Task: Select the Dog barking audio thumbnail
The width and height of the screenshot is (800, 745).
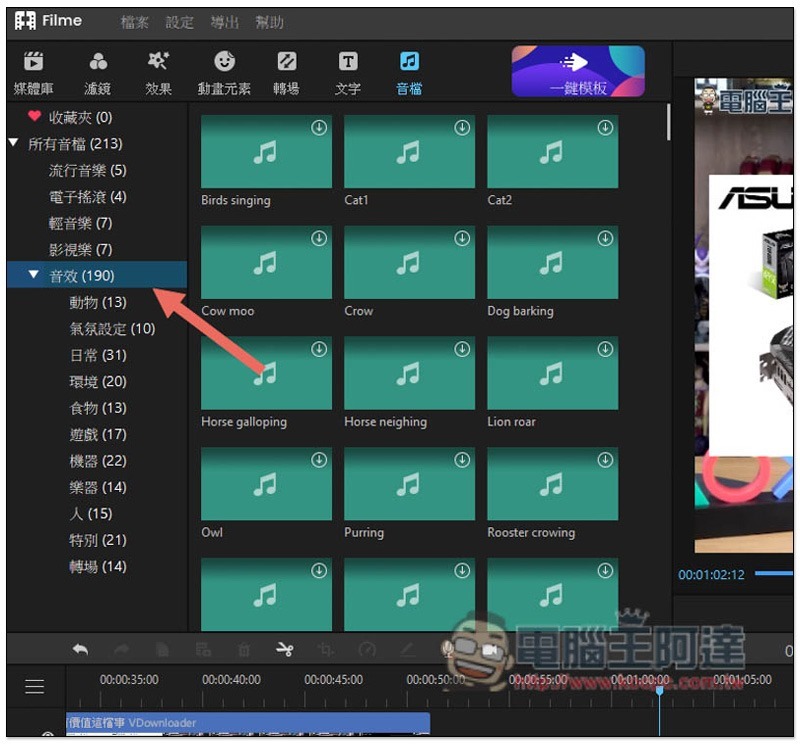Action: (552, 263)
